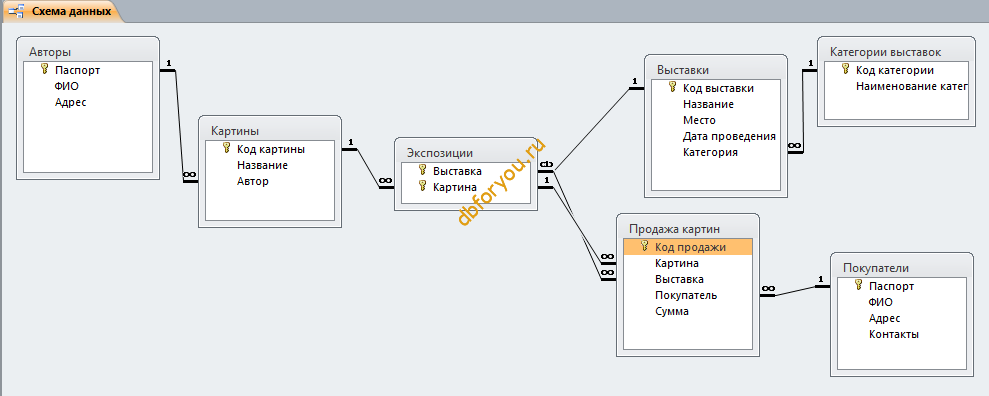Select the Категория field in Выставки
989x396 pixels.
pyautogui.click(x=715, y=152)
